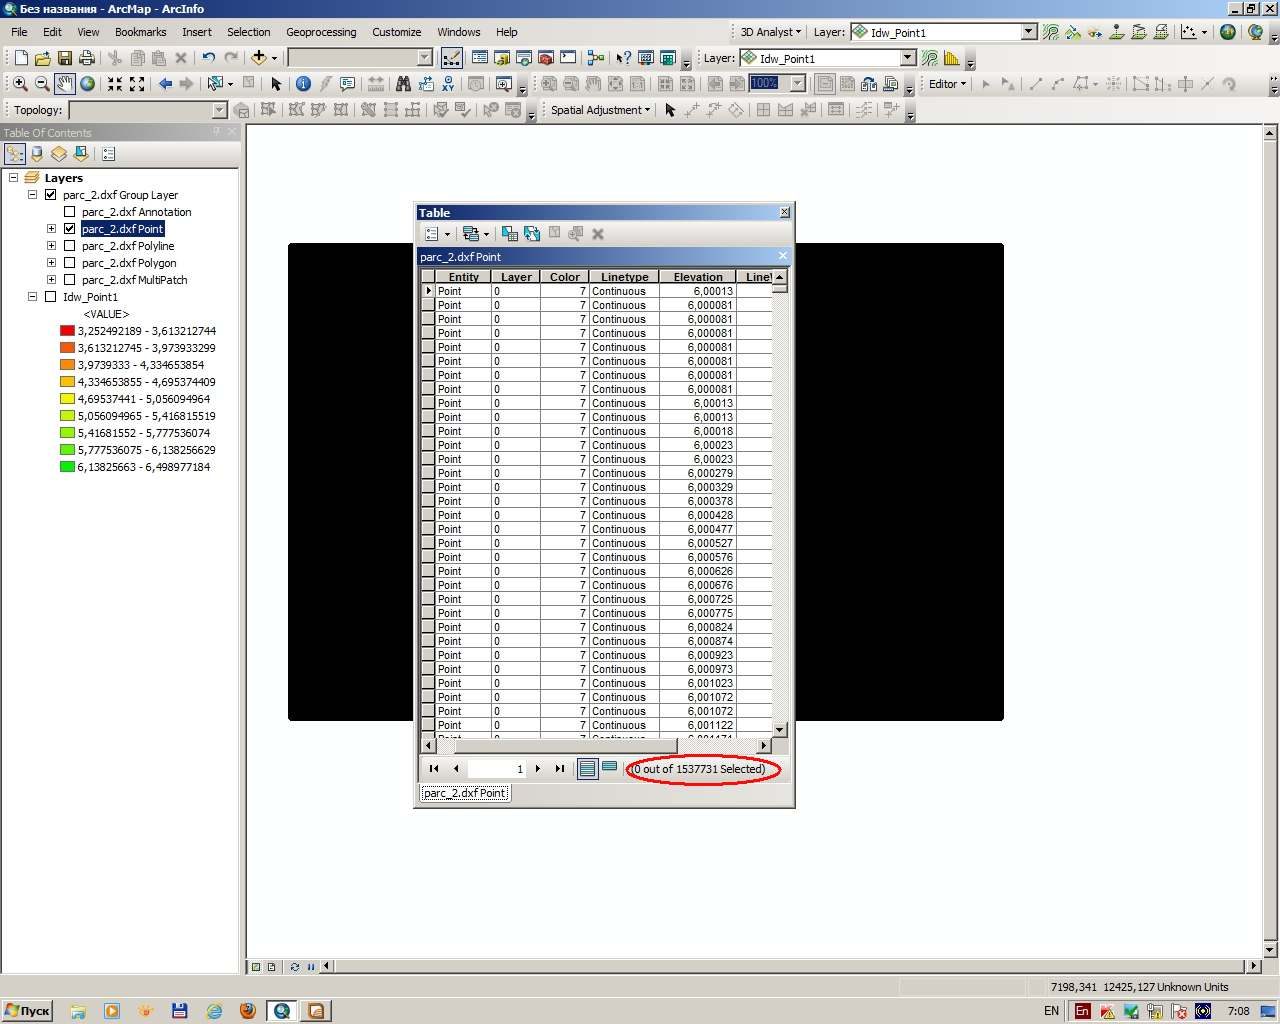Open the Customize menu
This screenshot has height=1024, width=1280.
[x=396, y=32]
